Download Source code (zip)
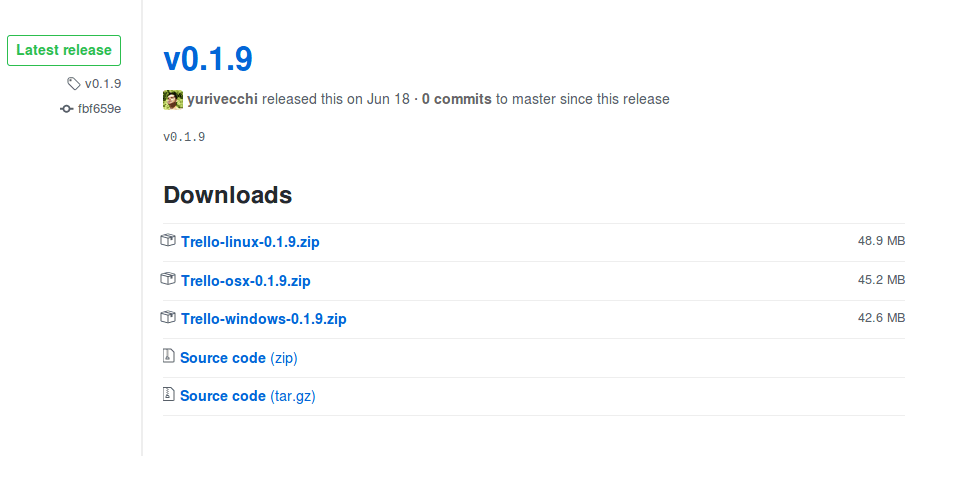 (x=238, y=358)
